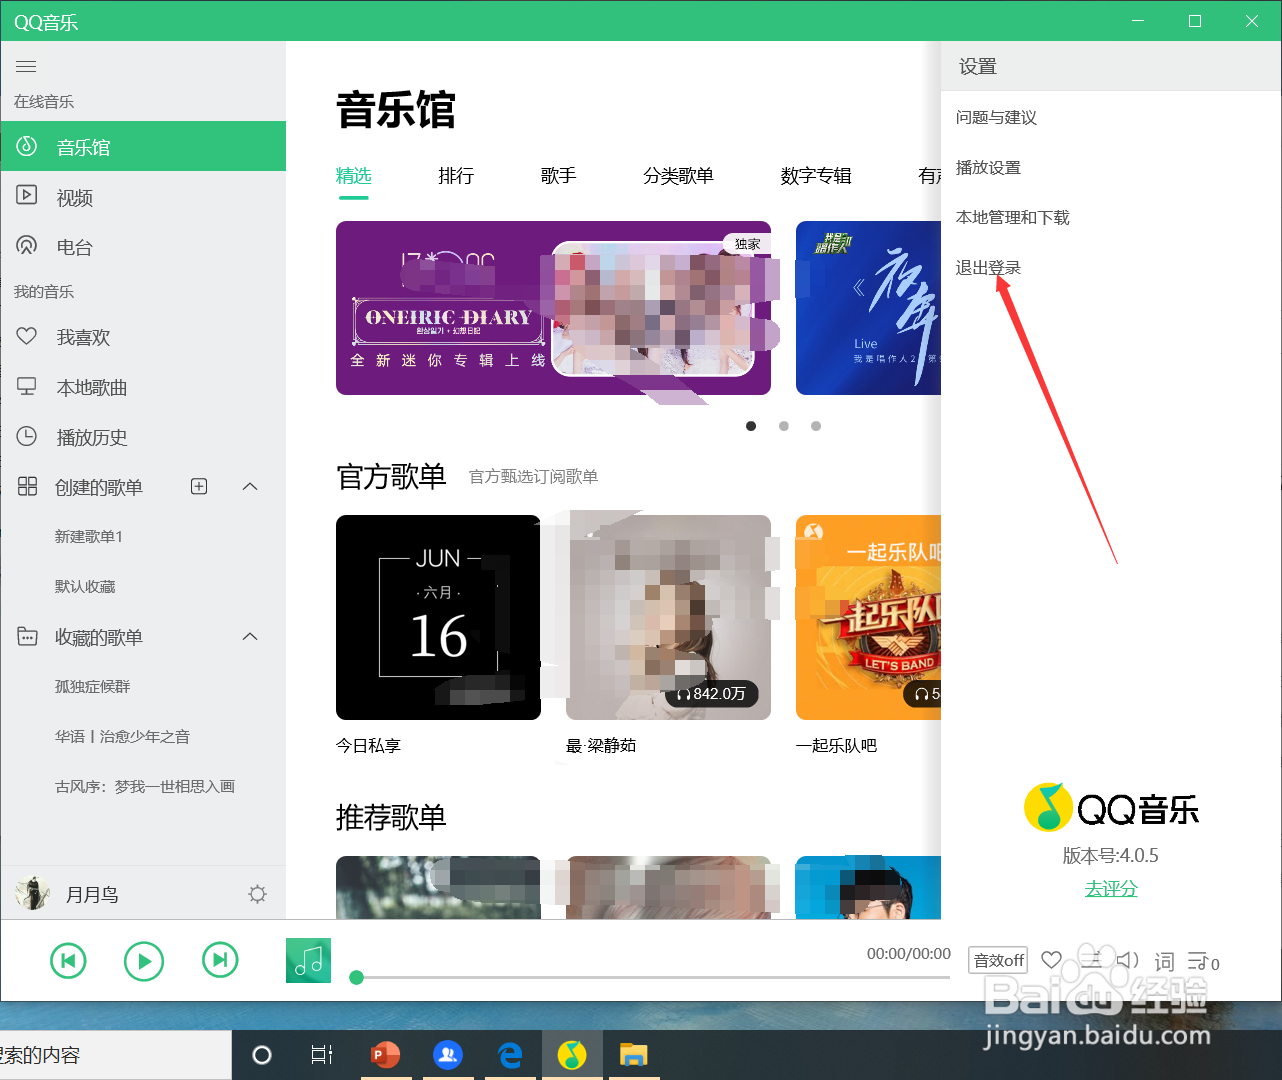Select the third banner carousel dot
The height and width of the screenshot is (1080, 1282).
(816, 426)
